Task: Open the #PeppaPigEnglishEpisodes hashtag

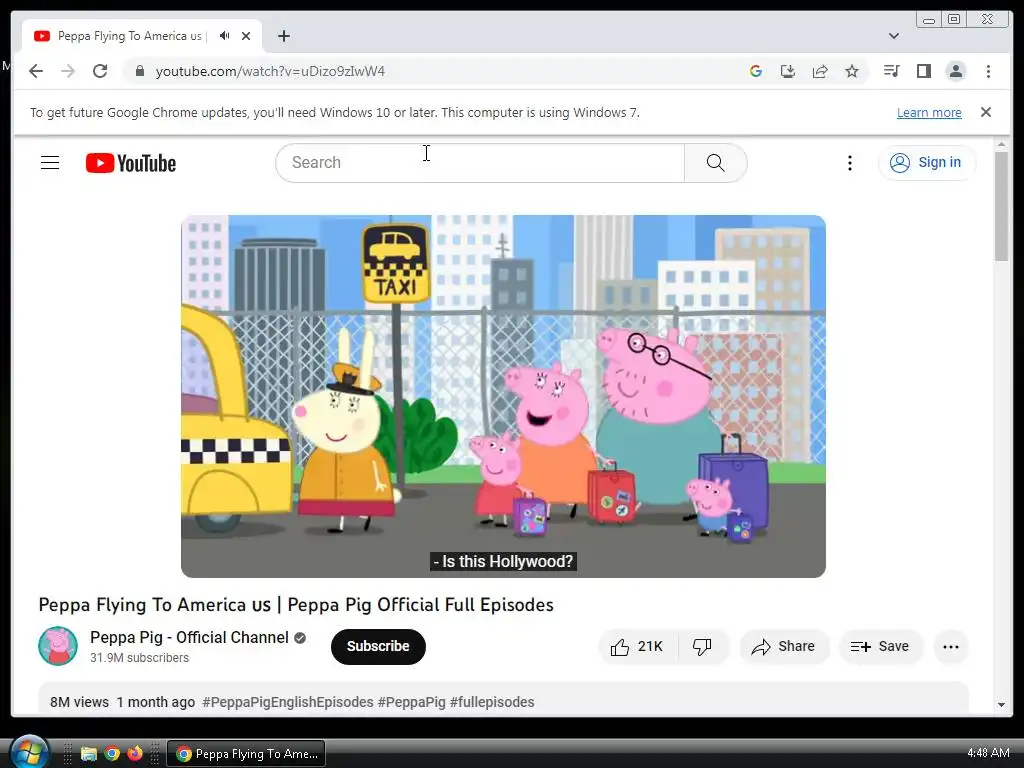Action: tap(287, 702)
